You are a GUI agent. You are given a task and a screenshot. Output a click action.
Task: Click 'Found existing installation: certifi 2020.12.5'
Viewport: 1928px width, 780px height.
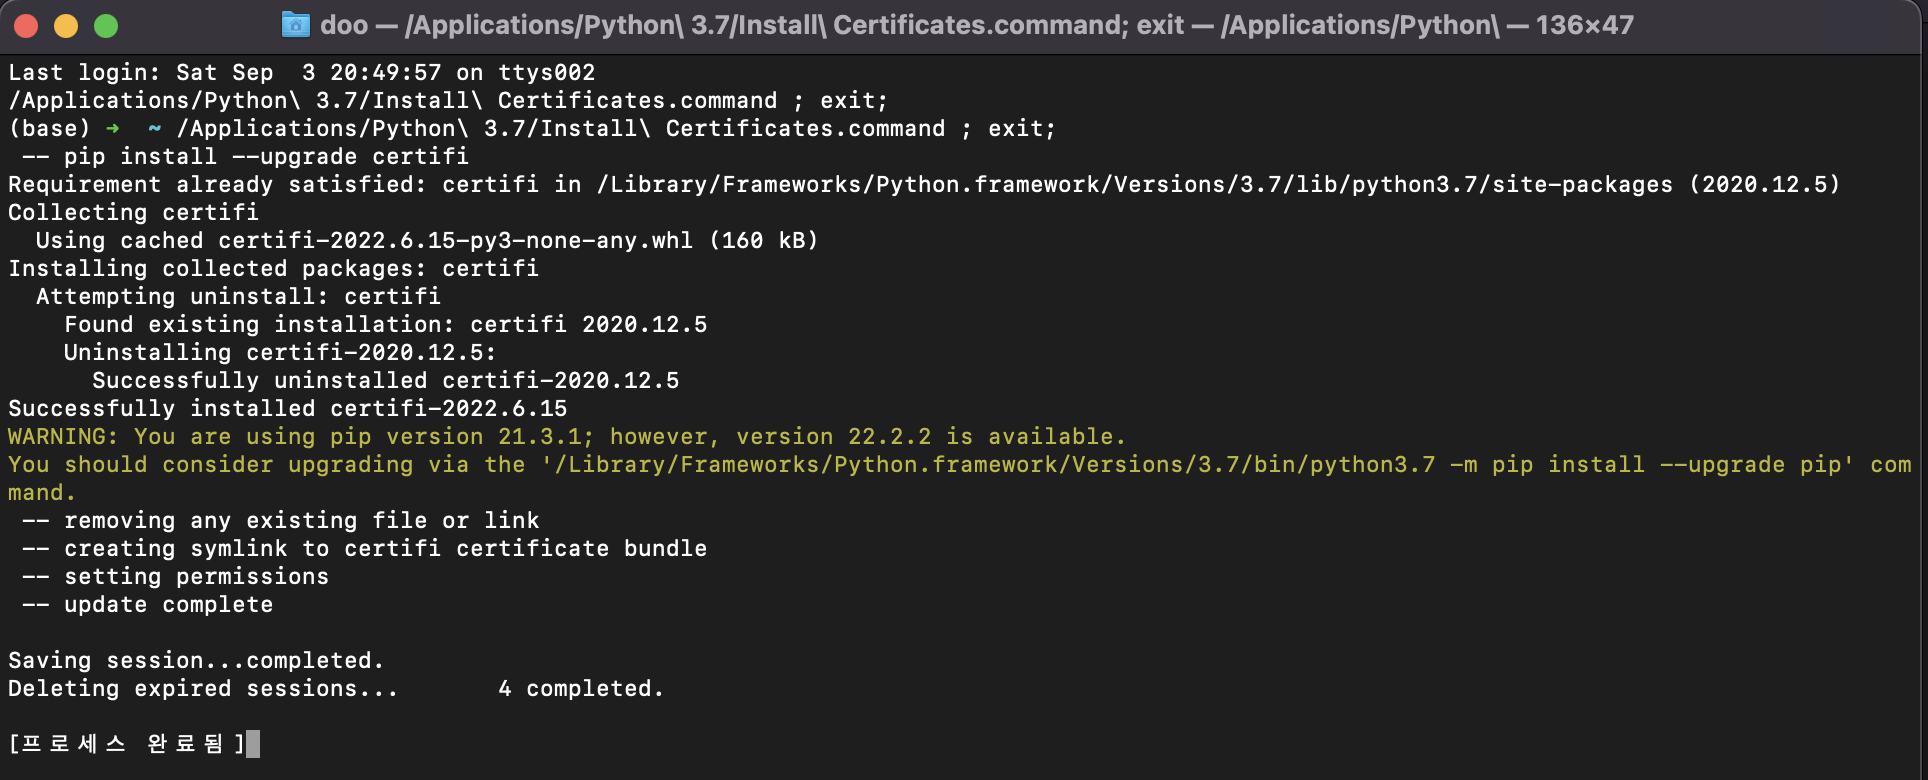click(x=386, y=325)
